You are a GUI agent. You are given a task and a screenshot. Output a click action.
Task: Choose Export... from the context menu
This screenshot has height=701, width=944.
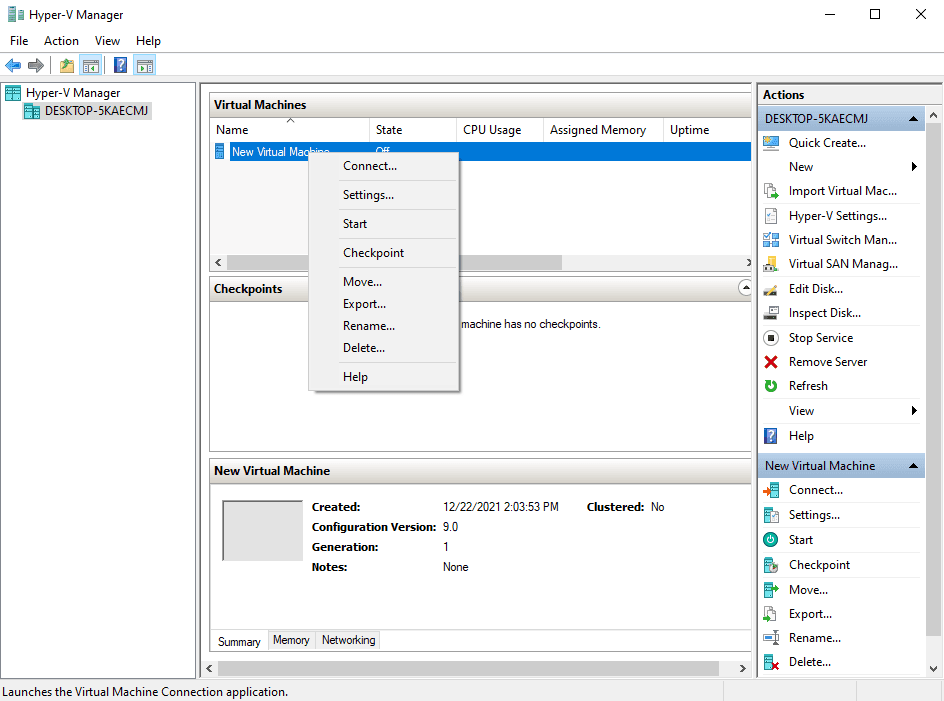tap(384, 304)
